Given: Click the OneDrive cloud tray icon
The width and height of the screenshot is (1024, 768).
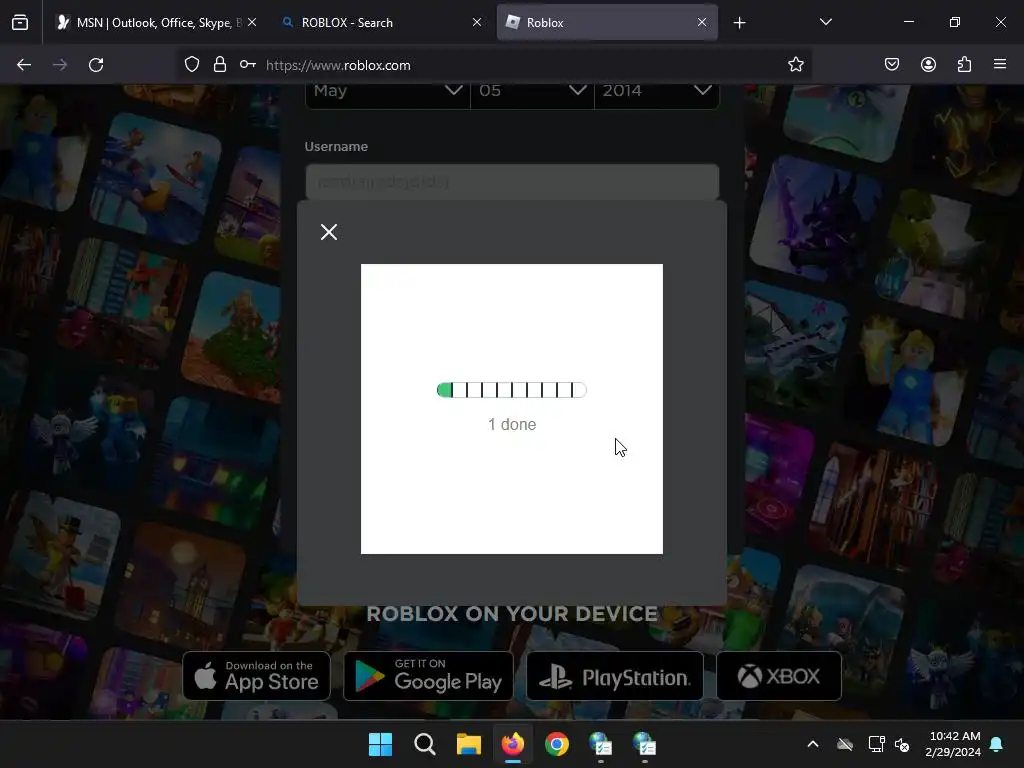Looking at the screenshot, I should pyautogui.click(x=845, y=744).
